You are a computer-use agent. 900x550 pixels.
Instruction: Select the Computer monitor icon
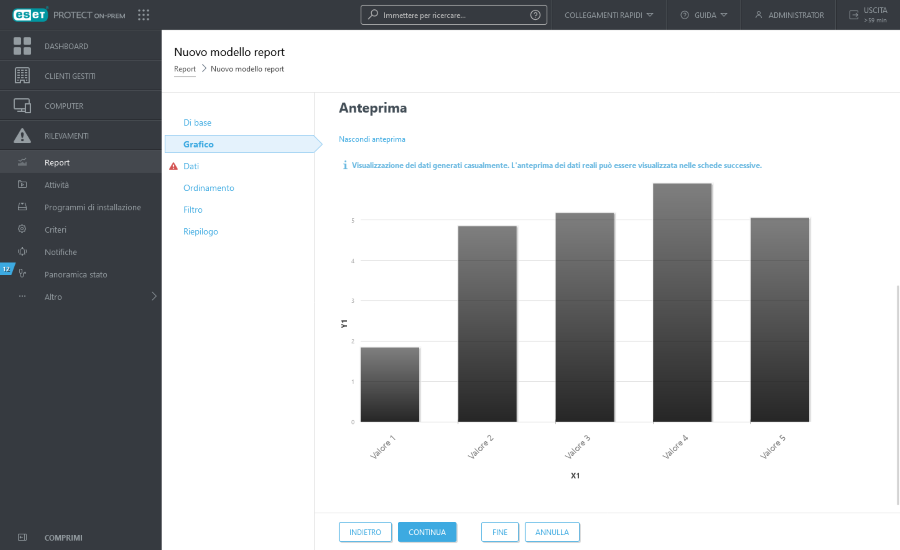22,106
